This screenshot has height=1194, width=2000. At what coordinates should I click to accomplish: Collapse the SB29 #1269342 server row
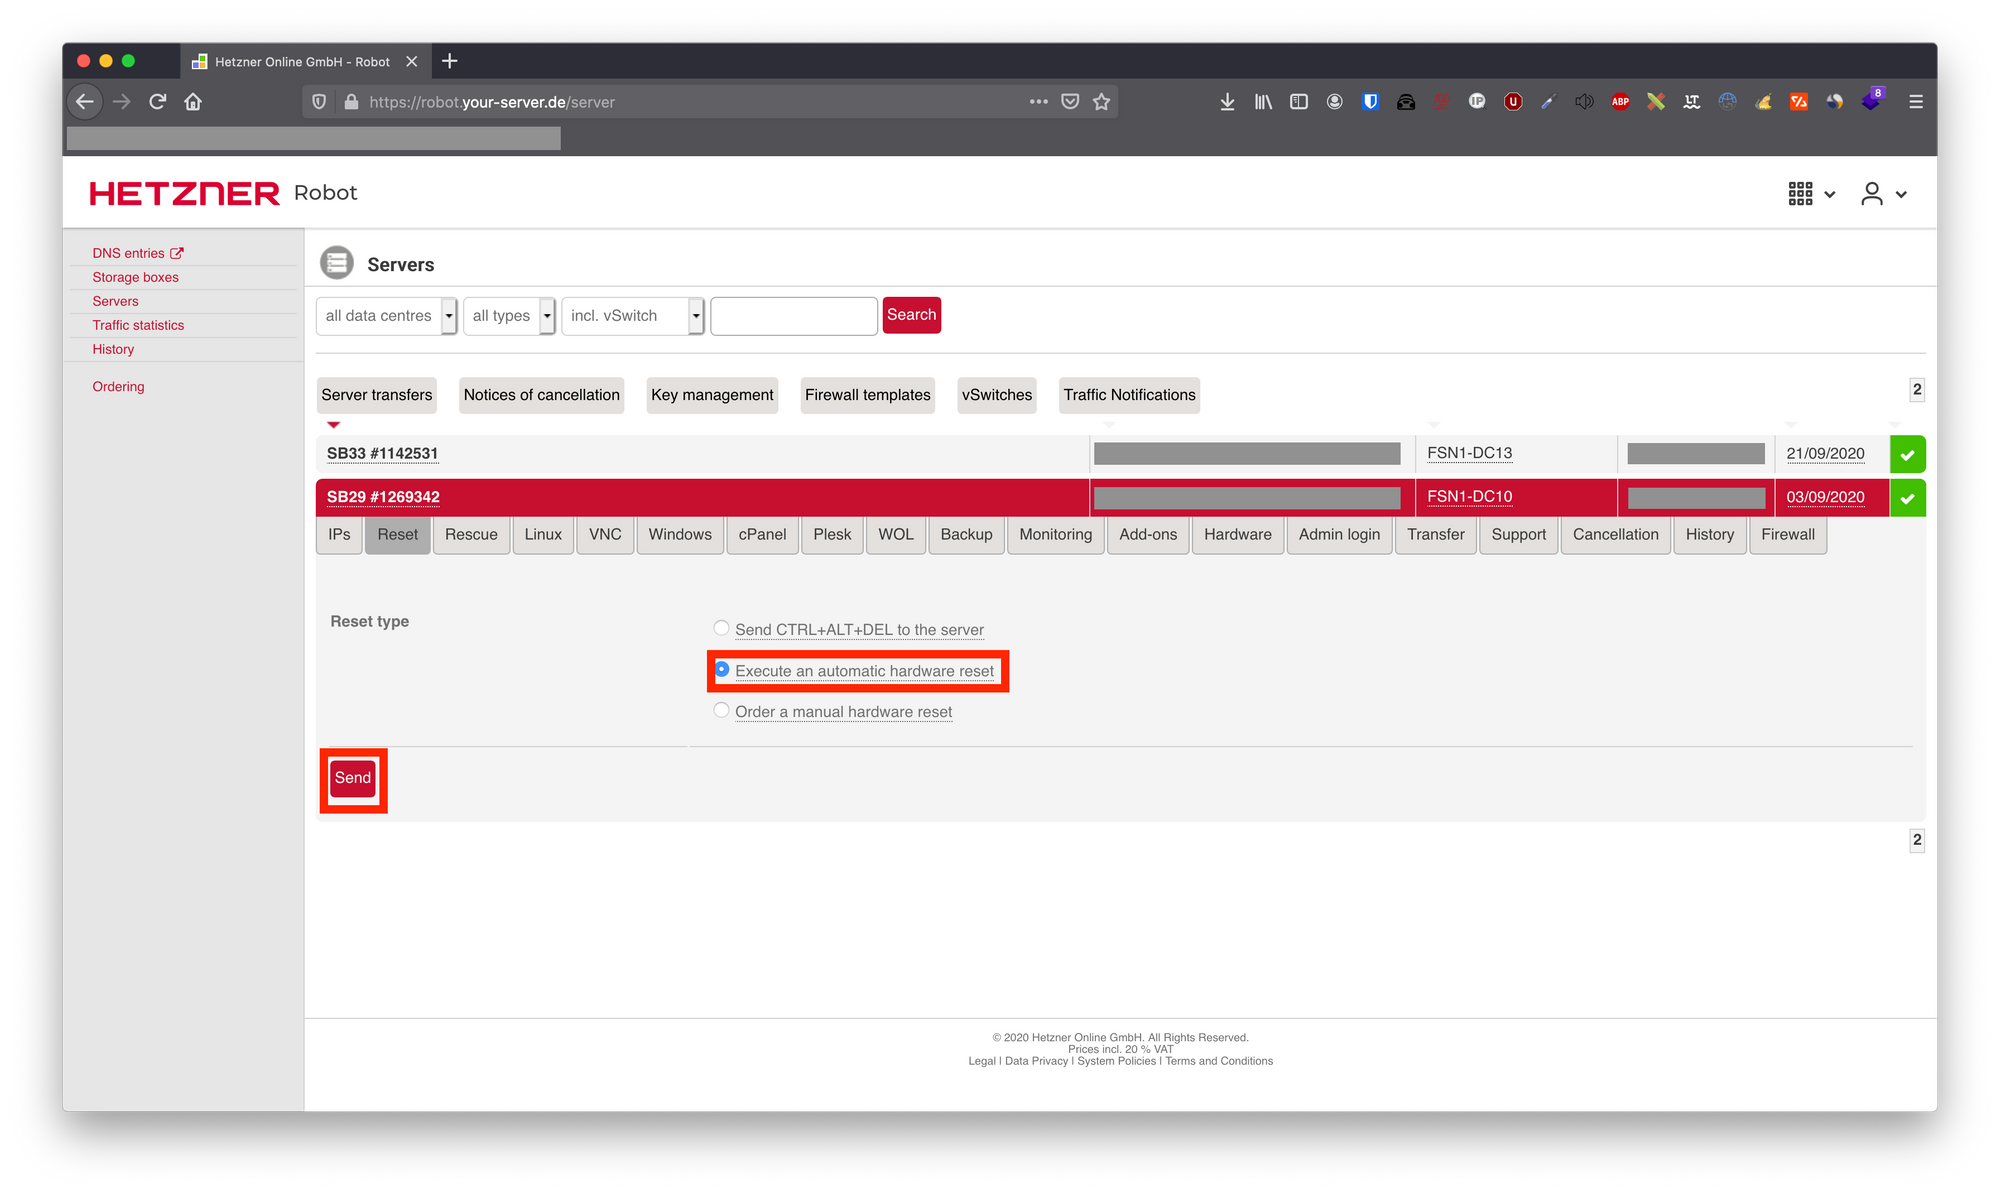[x=383, y=497]
